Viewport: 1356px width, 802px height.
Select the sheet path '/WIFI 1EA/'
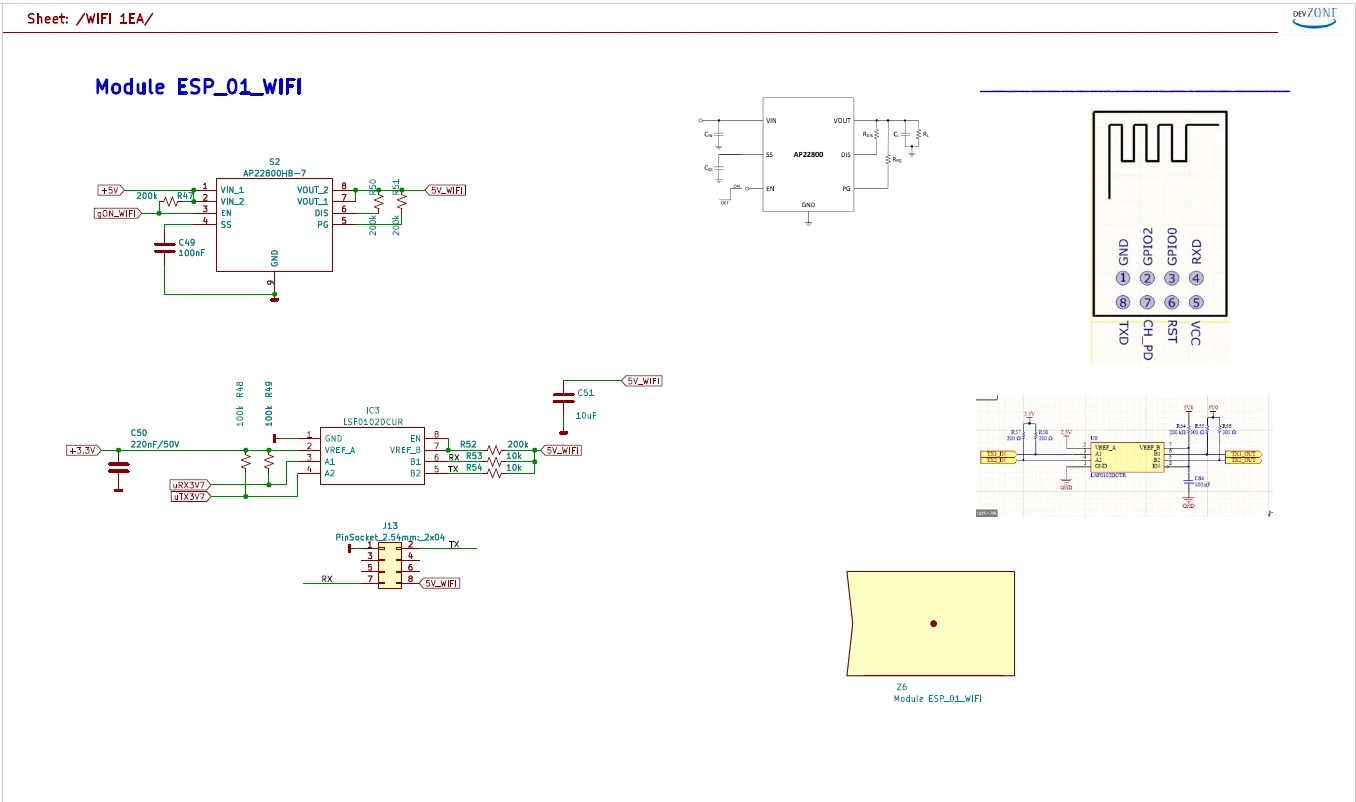(x=115, y=19)
